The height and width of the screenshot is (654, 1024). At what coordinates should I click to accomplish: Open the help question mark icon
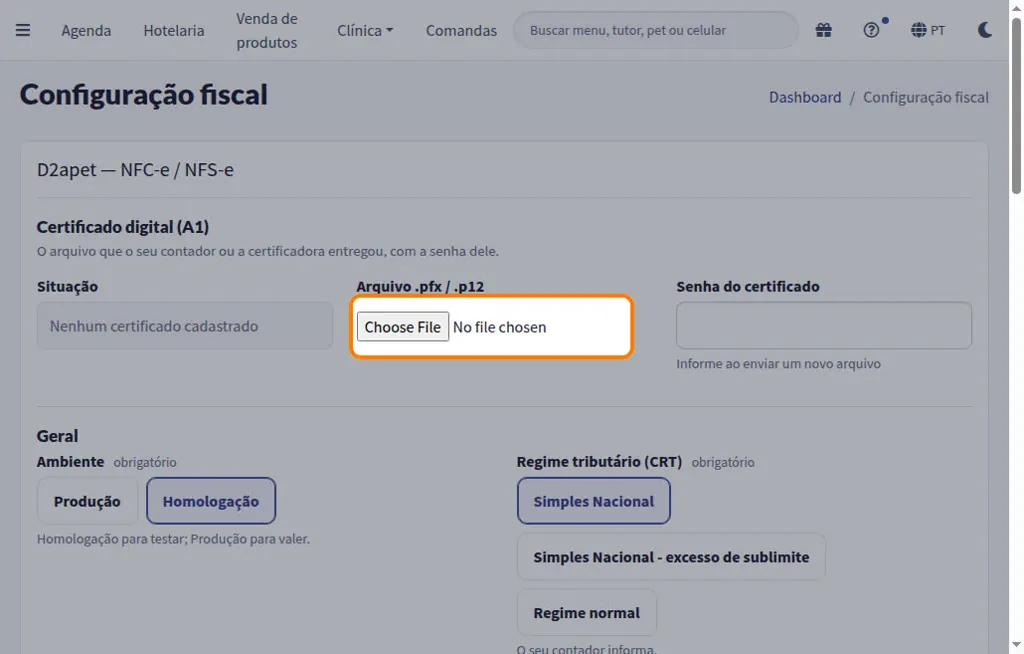(x=871, y=30)
